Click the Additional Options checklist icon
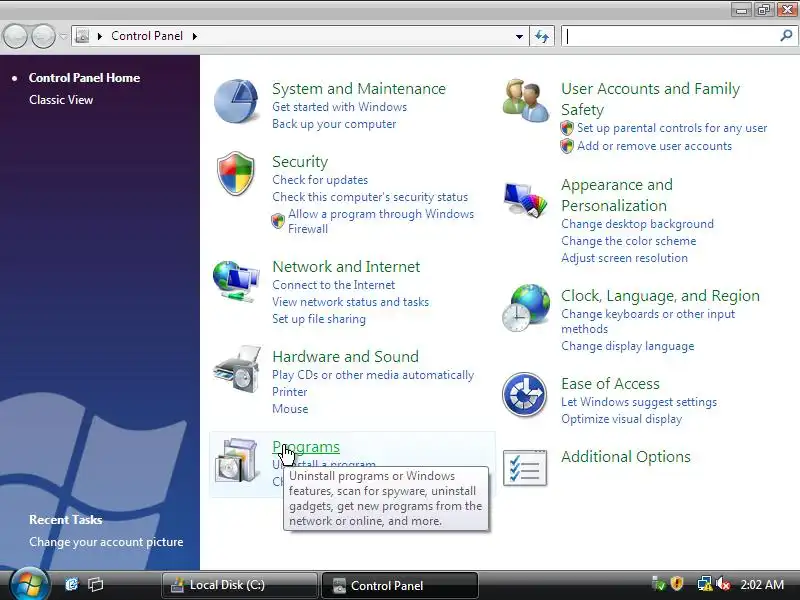This screenshot has height=600, width=800. [525, 467]
